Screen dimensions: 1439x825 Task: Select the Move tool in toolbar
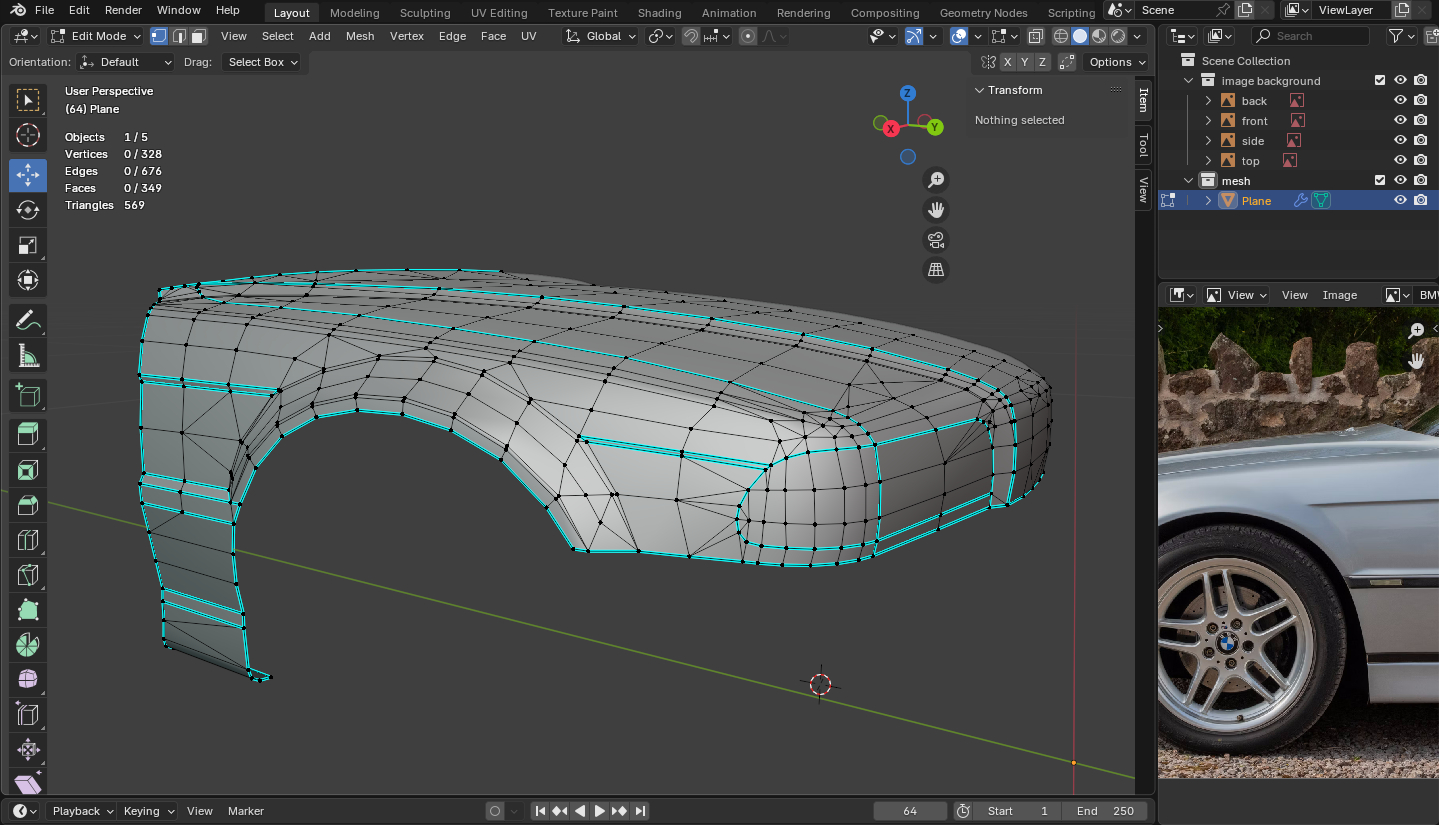[28, 175]
